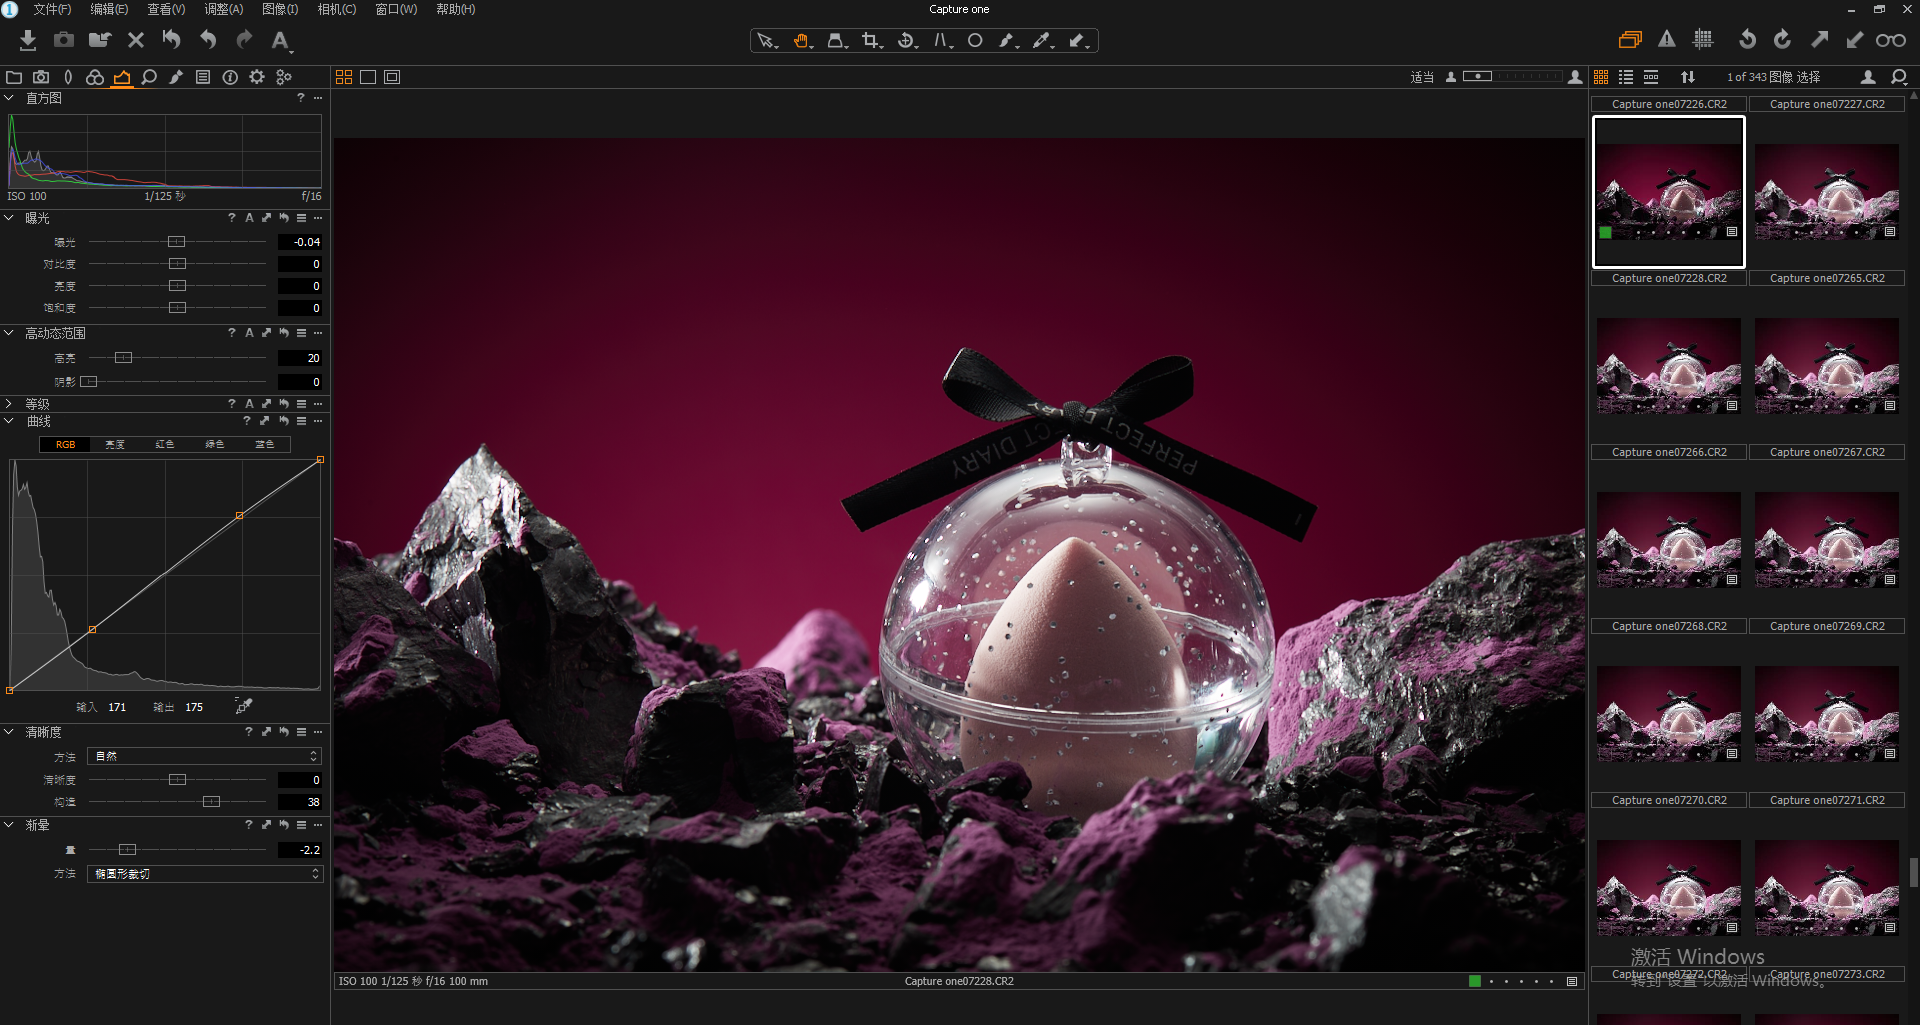Click the Undo arrow icon

point(208,40)
